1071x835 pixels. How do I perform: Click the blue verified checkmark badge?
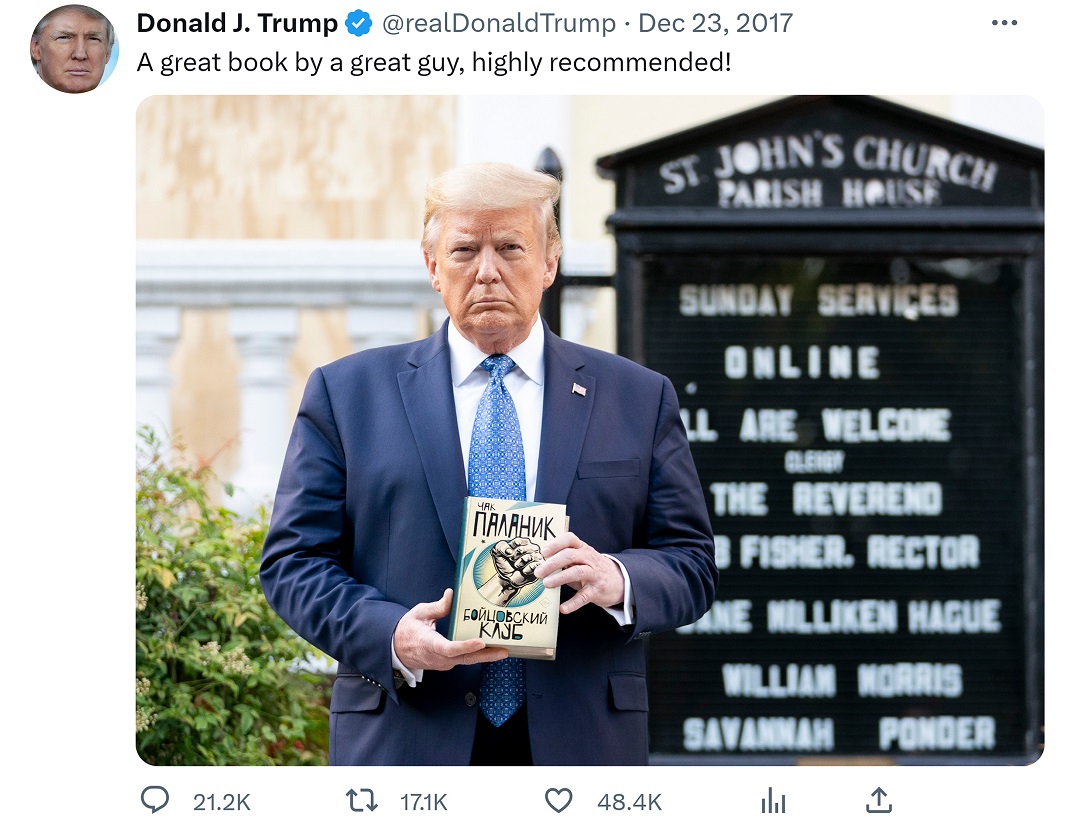coord(359,24)
